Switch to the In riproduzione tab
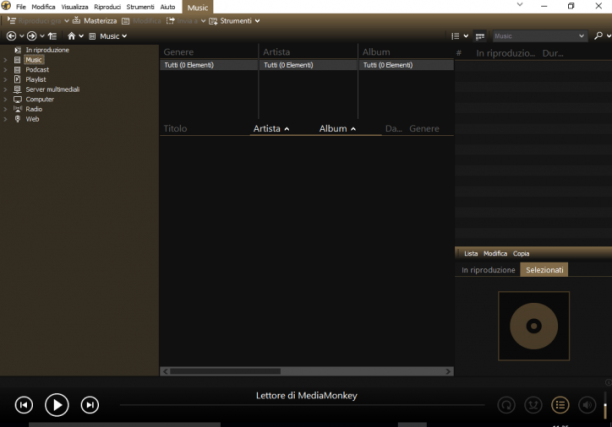This screenshot has width=612, height=427. (x=488, y=270)
